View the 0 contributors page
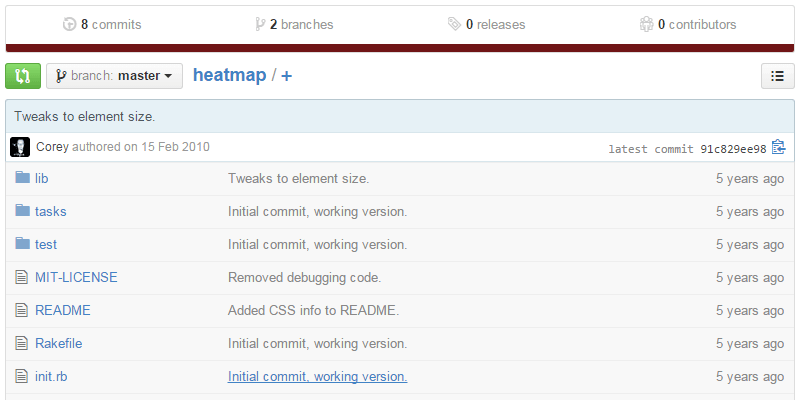The width and height of the screenshot is (800, 400). click(688, 24)
